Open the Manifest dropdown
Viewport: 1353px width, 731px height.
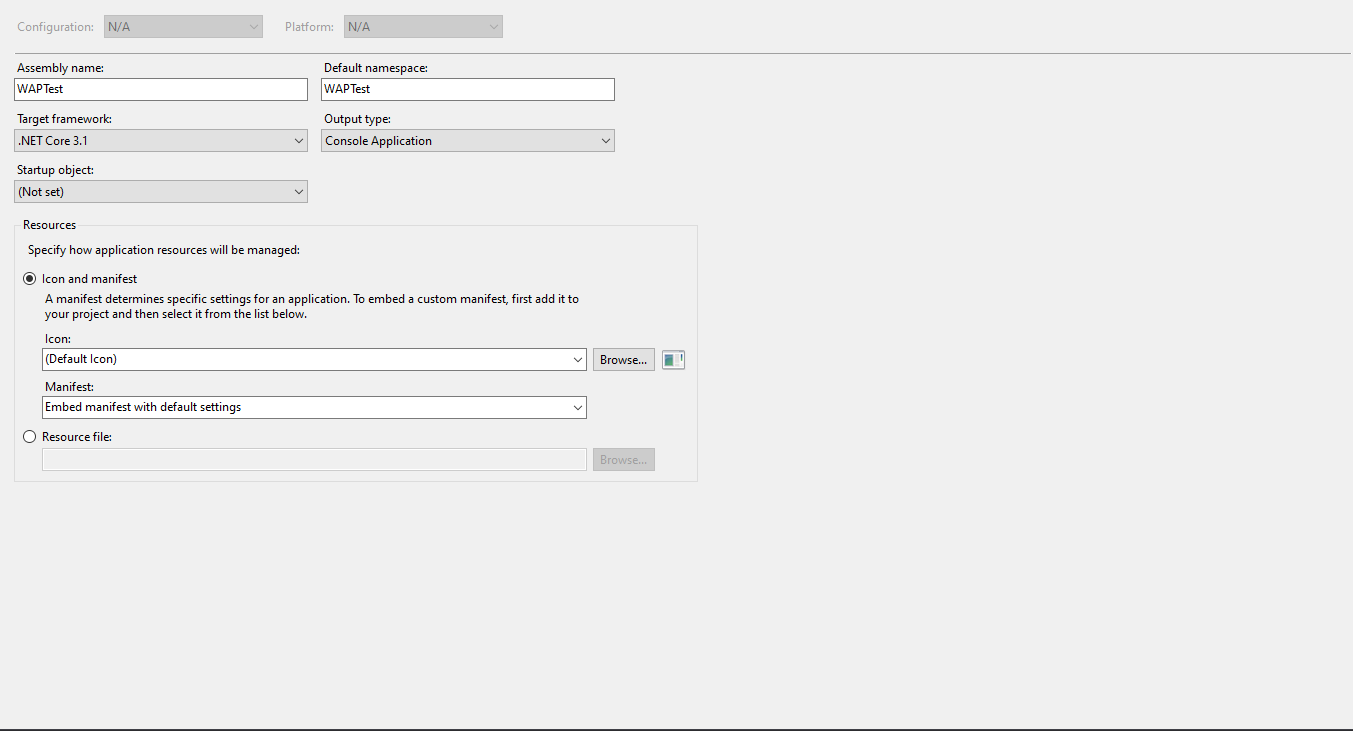pos(578,407)
